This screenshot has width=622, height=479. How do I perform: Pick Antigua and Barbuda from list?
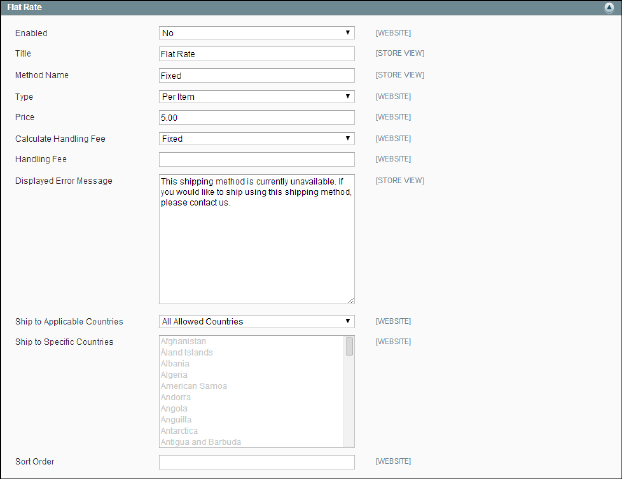(201, 442)
